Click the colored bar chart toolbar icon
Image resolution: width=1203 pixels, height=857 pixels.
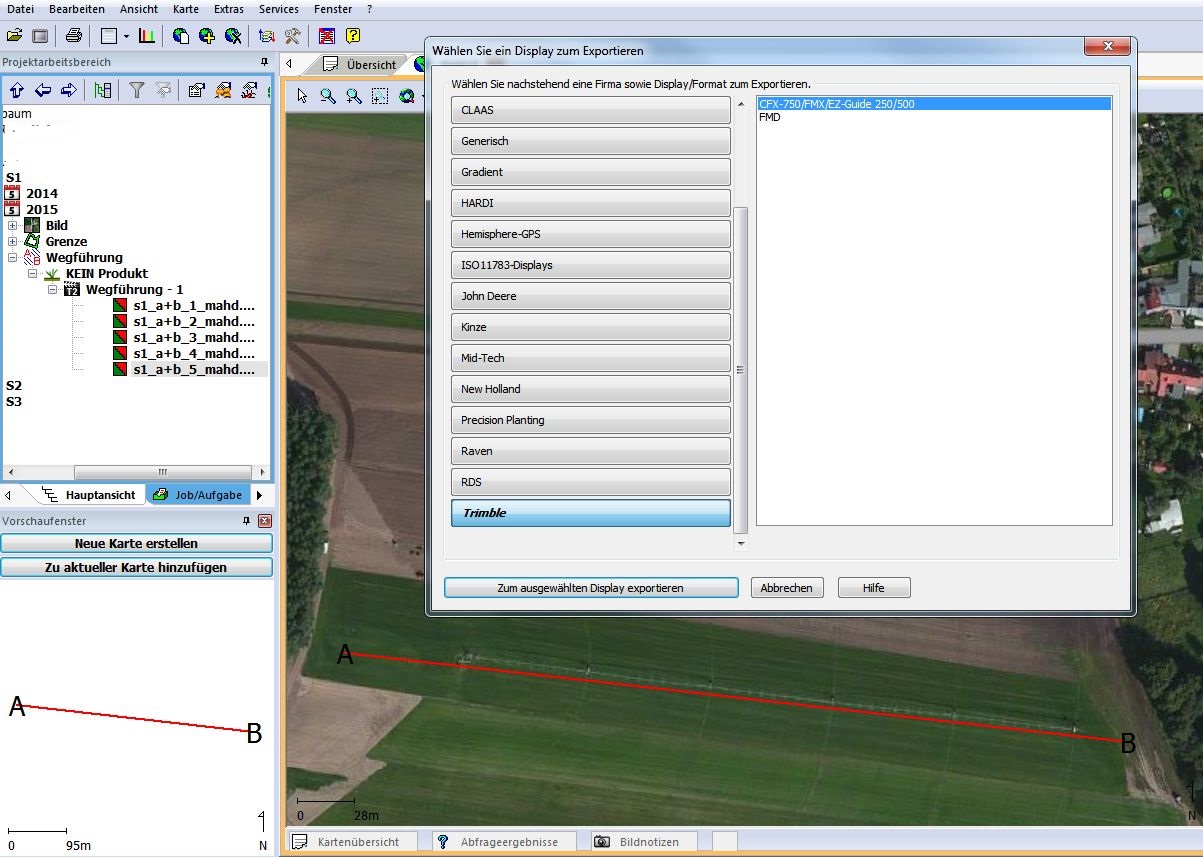(147, 36)
